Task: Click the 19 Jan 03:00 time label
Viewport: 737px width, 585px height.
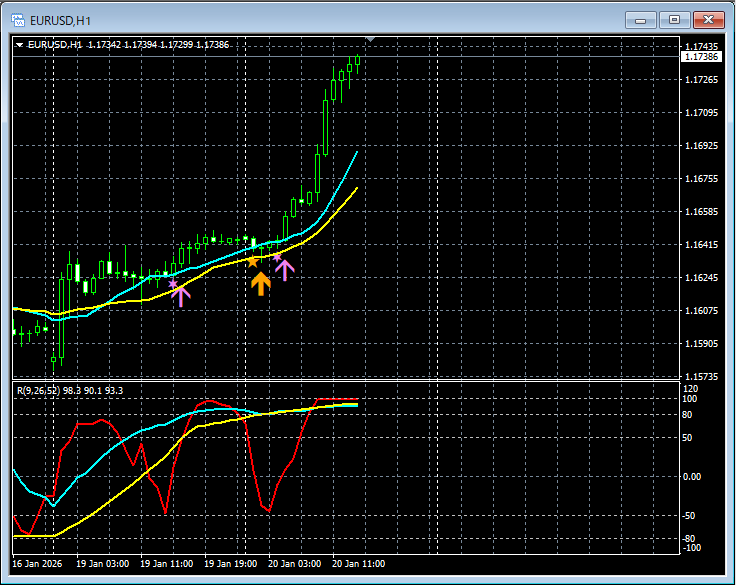Action: coord(102,563)
